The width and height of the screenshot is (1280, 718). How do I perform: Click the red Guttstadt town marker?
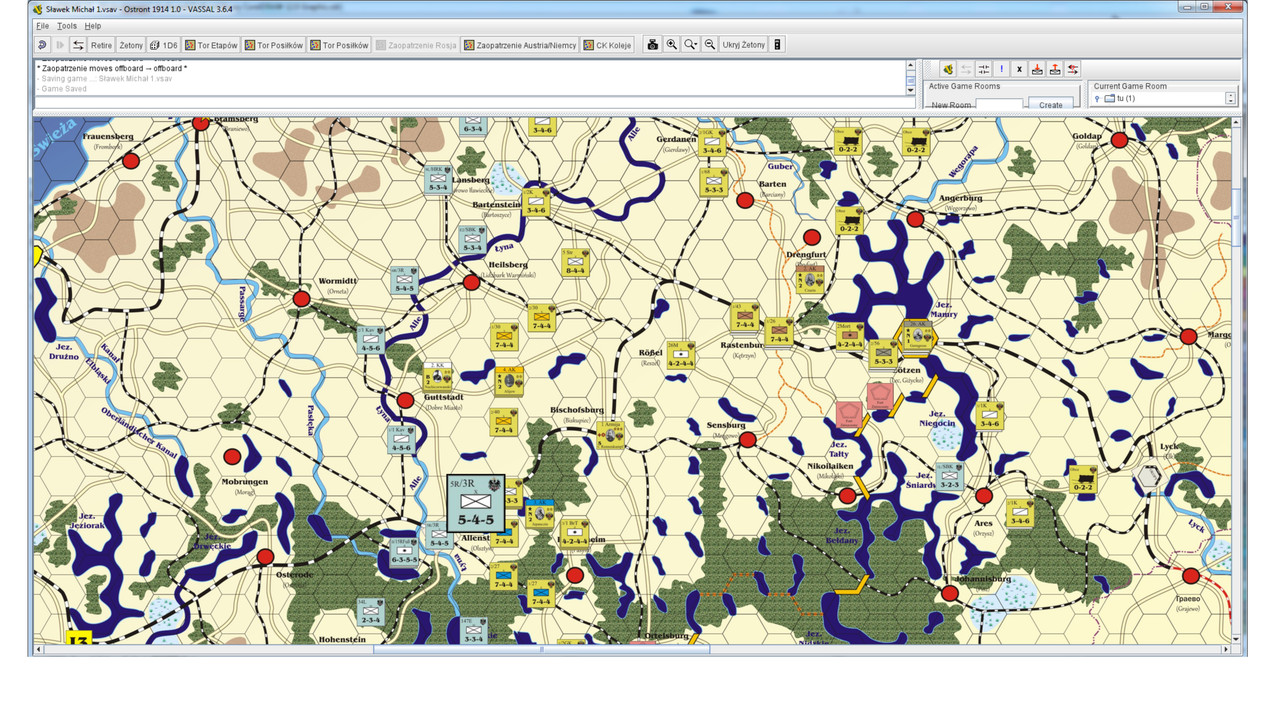[405, 400]
